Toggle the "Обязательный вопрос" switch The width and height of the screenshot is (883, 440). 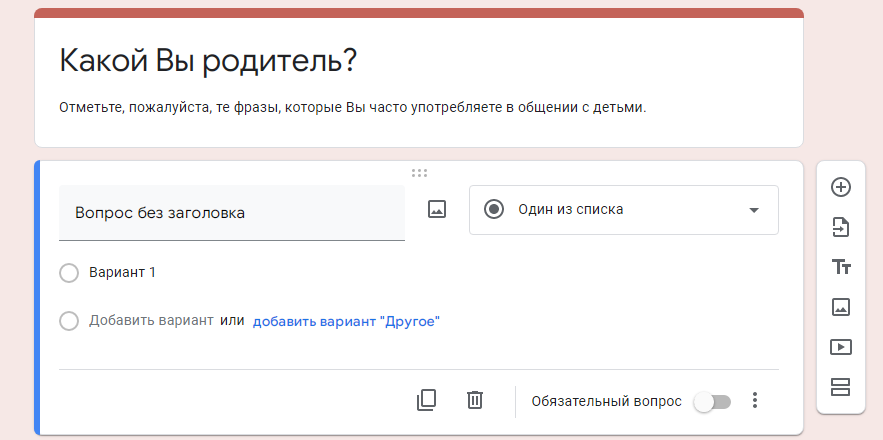pos(712,402)
